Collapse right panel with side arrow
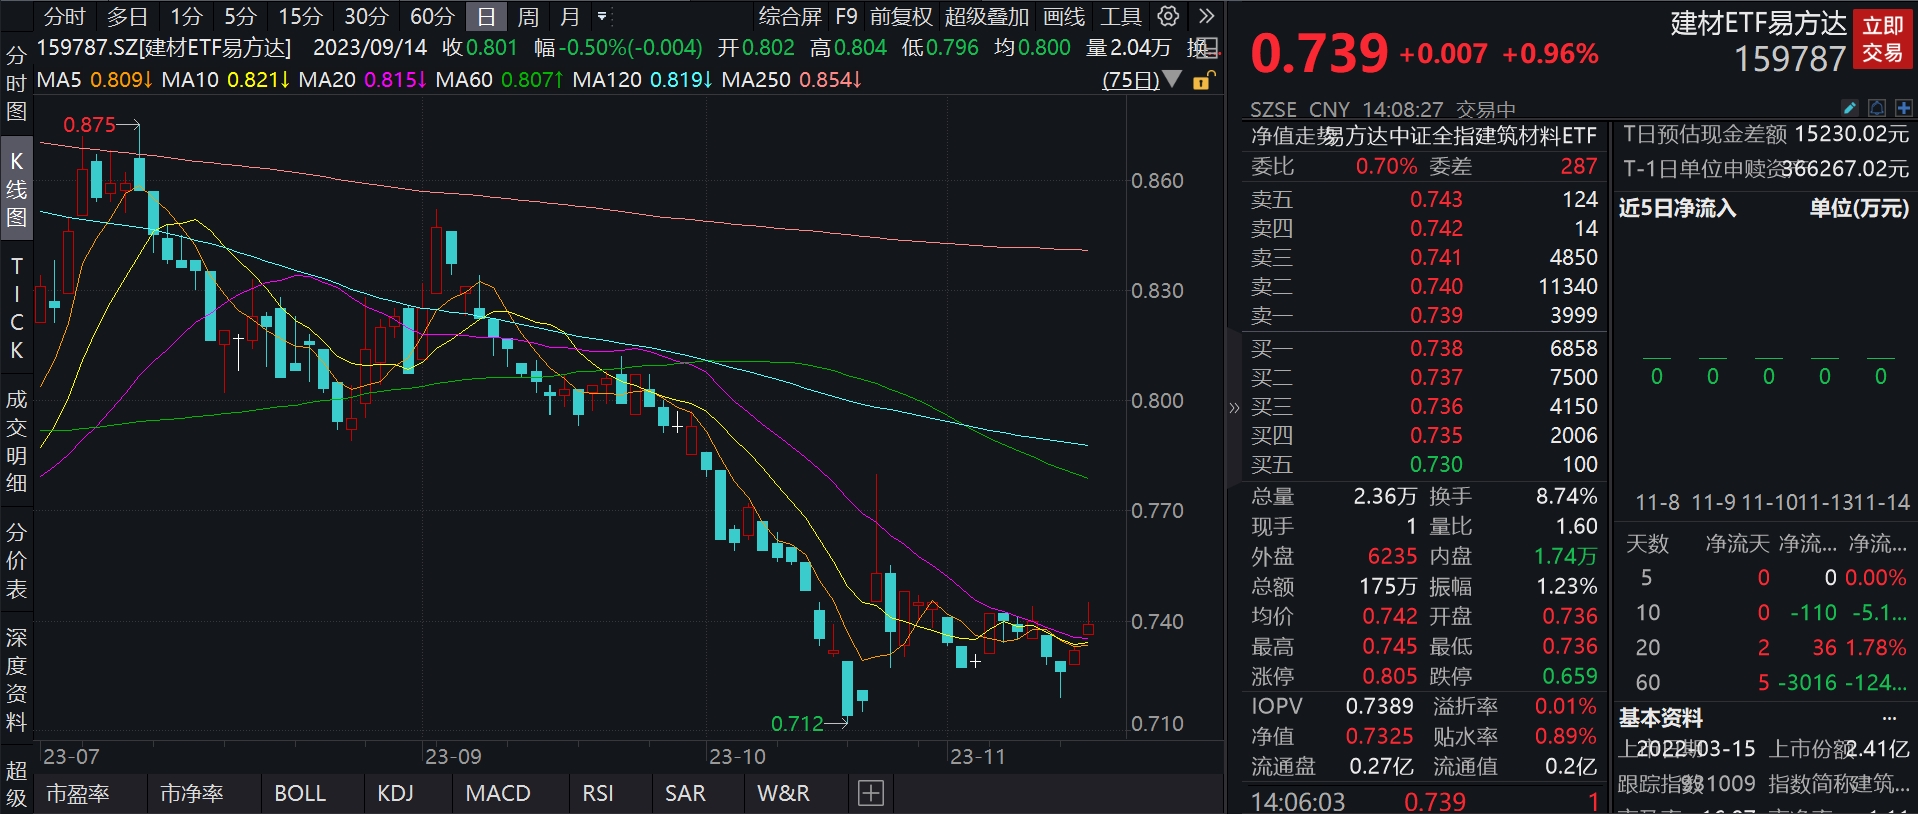This screenshot has height=814, width=1918. pyautogui.click(x=1234, y=407)
